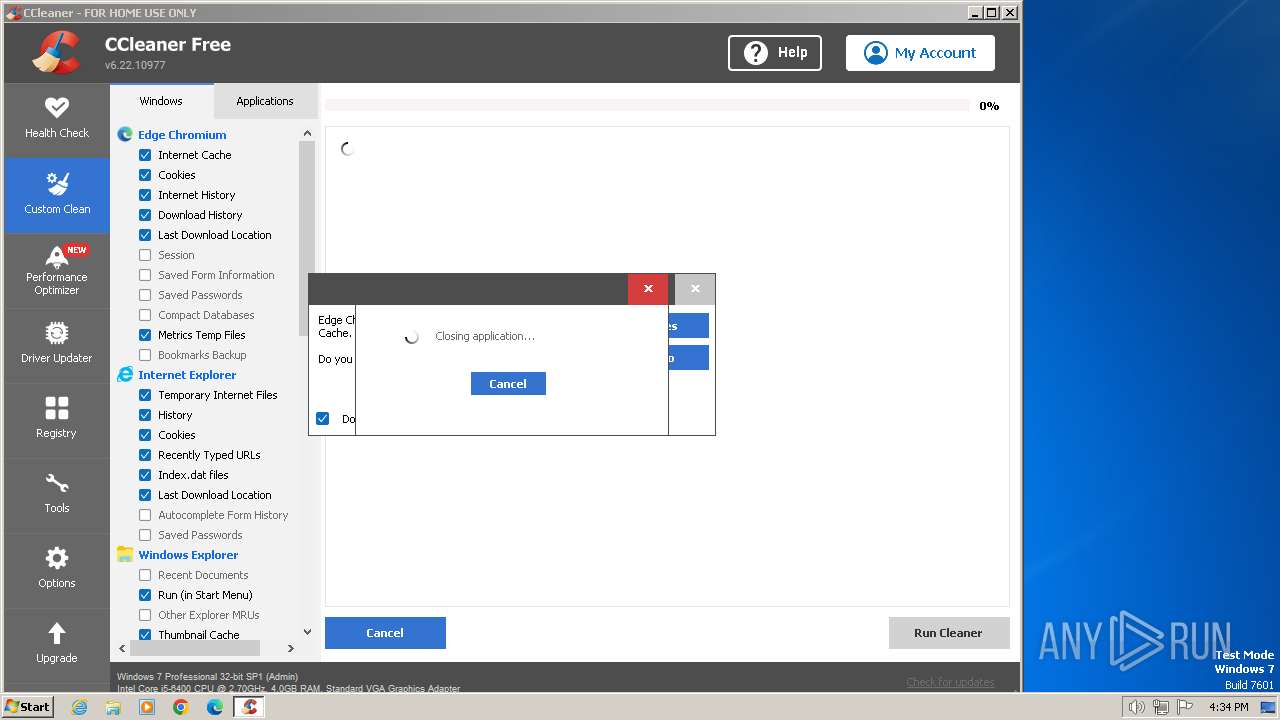Enable Saved Form Information
Image resolution: width=1280 pixels, height=720 pixels.
[145, 275]
